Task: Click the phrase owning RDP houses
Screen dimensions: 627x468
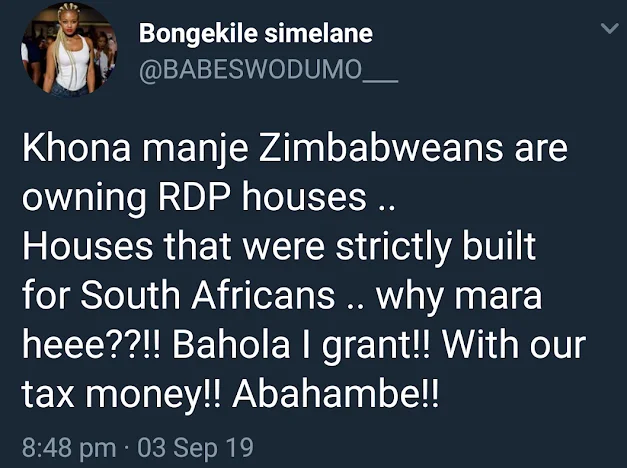Action: pos(194,198)
